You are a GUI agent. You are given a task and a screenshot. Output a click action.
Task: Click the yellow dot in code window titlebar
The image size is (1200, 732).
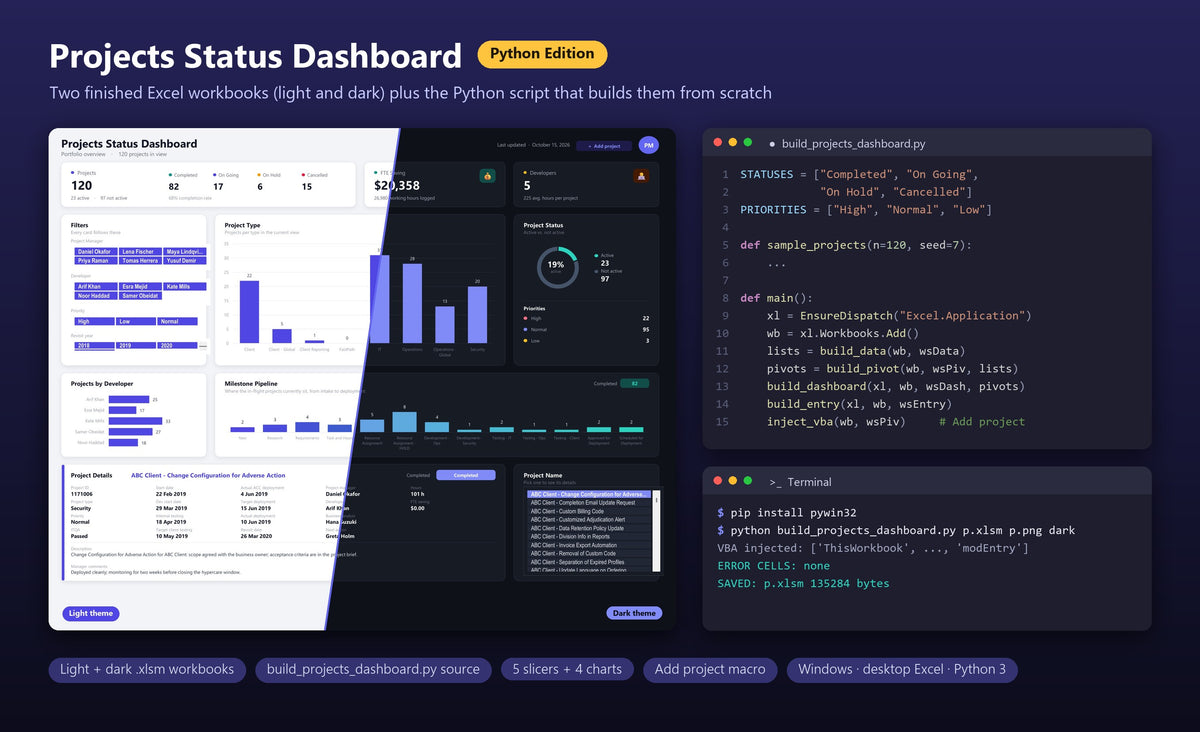tap(732, 143)
